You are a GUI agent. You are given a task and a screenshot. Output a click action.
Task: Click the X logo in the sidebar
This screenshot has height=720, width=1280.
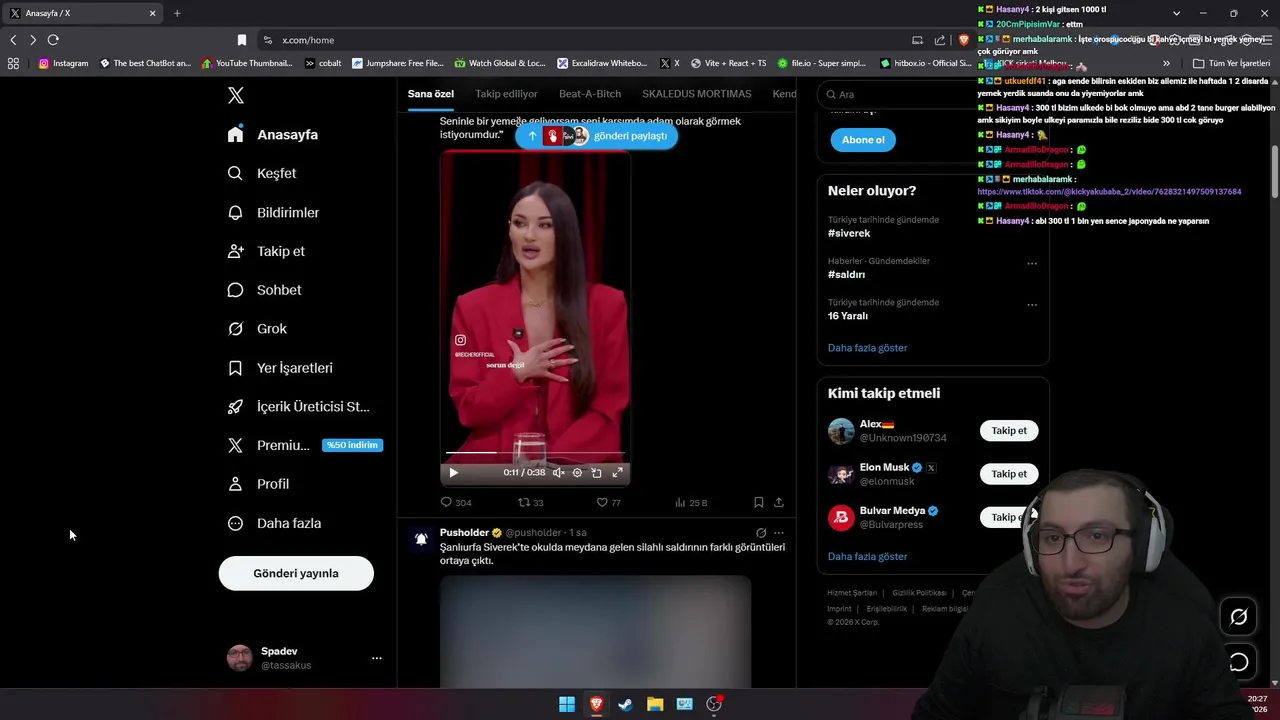point(235,95)
